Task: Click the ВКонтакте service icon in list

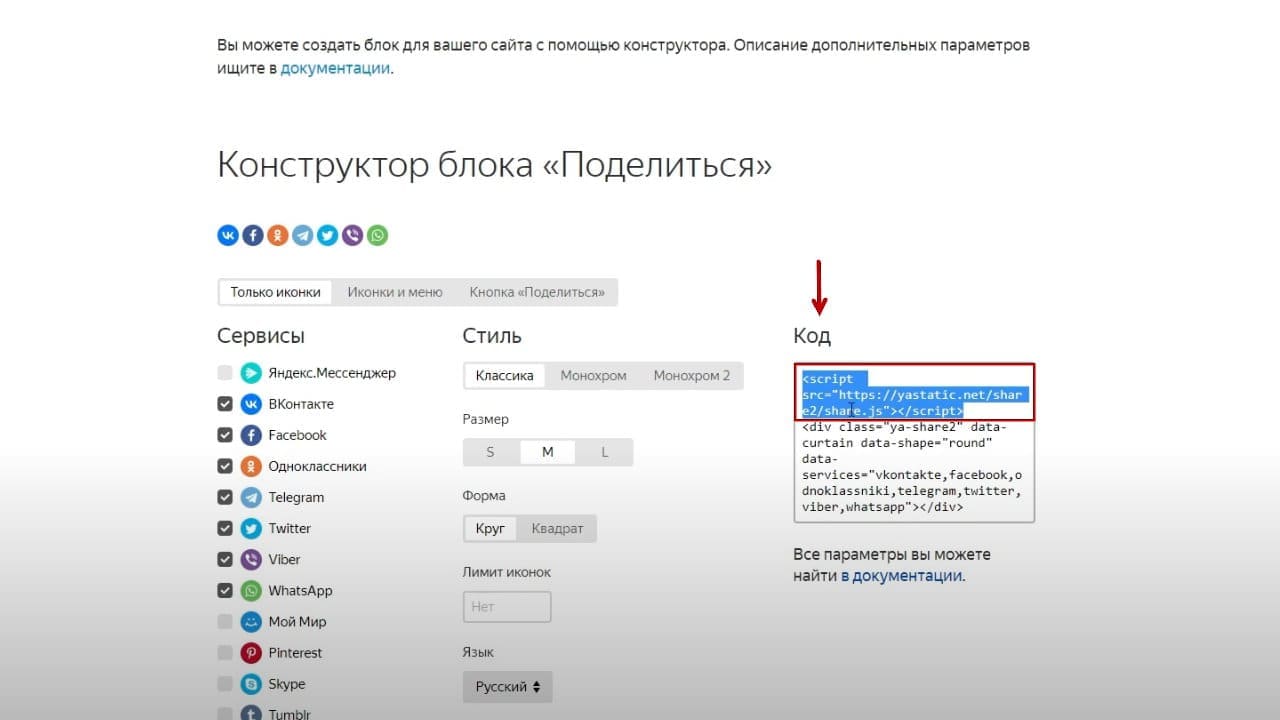Action: click(x=251, y=404)
